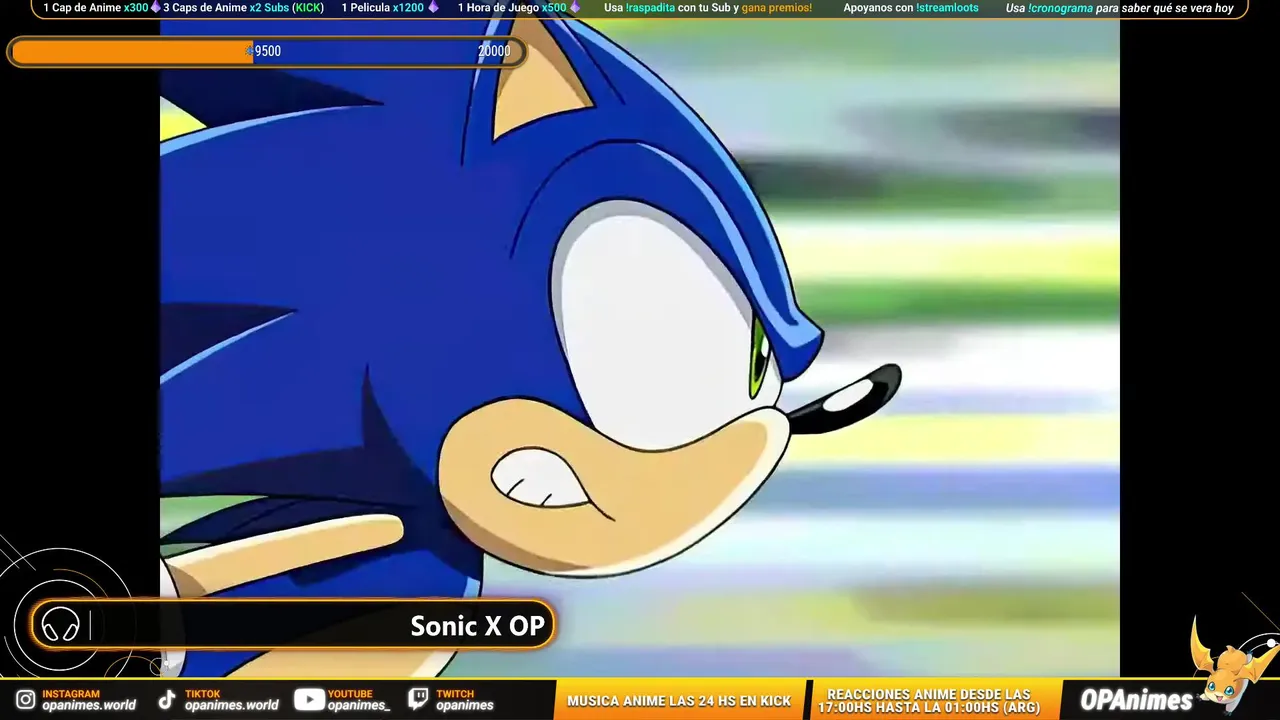Click the INSTAGRAM orange label
This screenshot has height=720, width=1280.
(x=71, y=693)
